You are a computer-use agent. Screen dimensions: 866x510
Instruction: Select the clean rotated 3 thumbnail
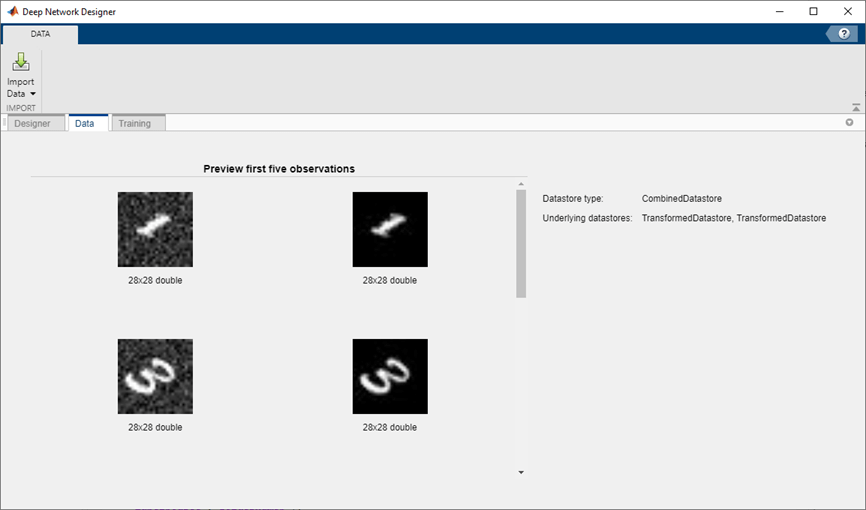390,376
